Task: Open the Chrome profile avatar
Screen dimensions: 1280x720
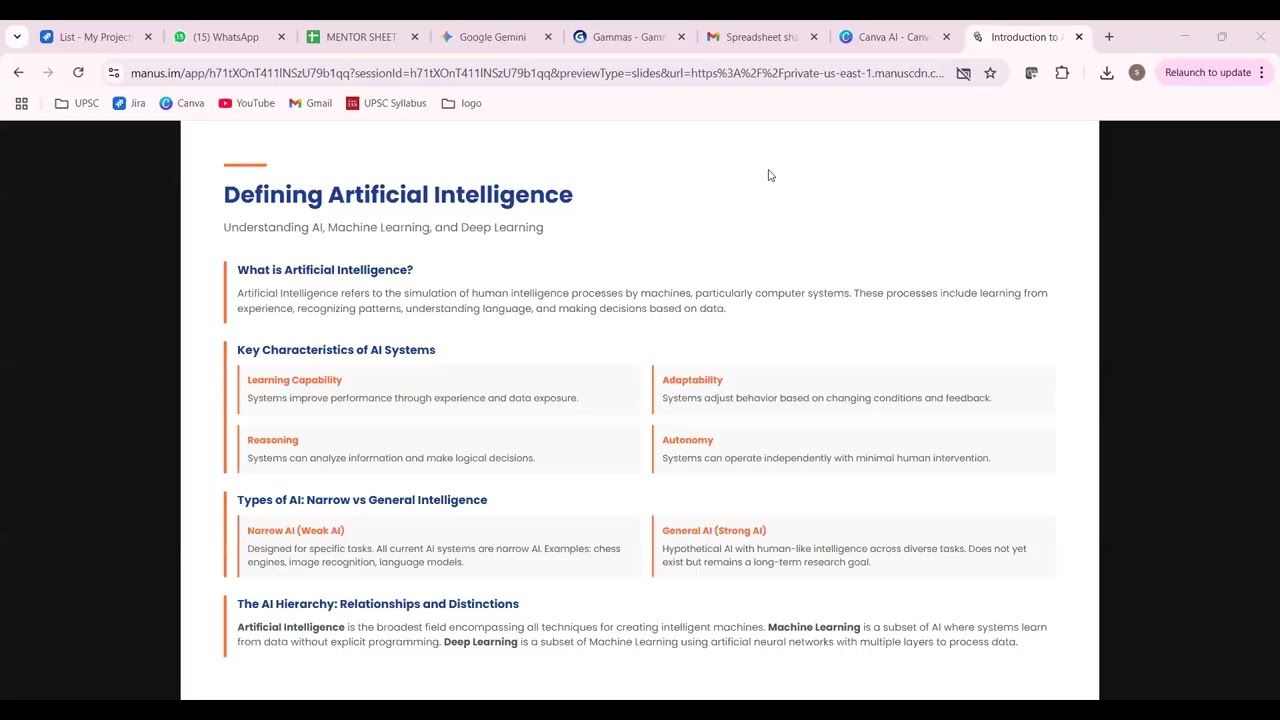Action: (1136, 73)
